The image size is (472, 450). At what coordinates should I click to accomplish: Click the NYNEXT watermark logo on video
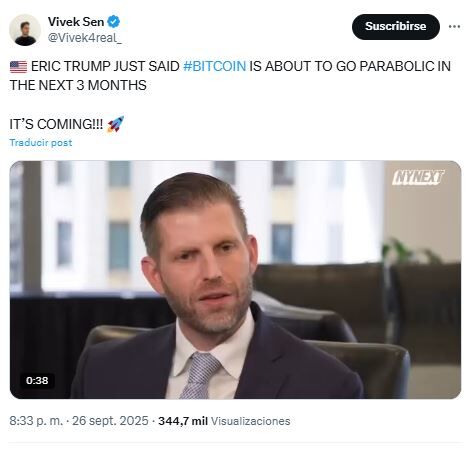pyautogui.click(x=418, y=178)
